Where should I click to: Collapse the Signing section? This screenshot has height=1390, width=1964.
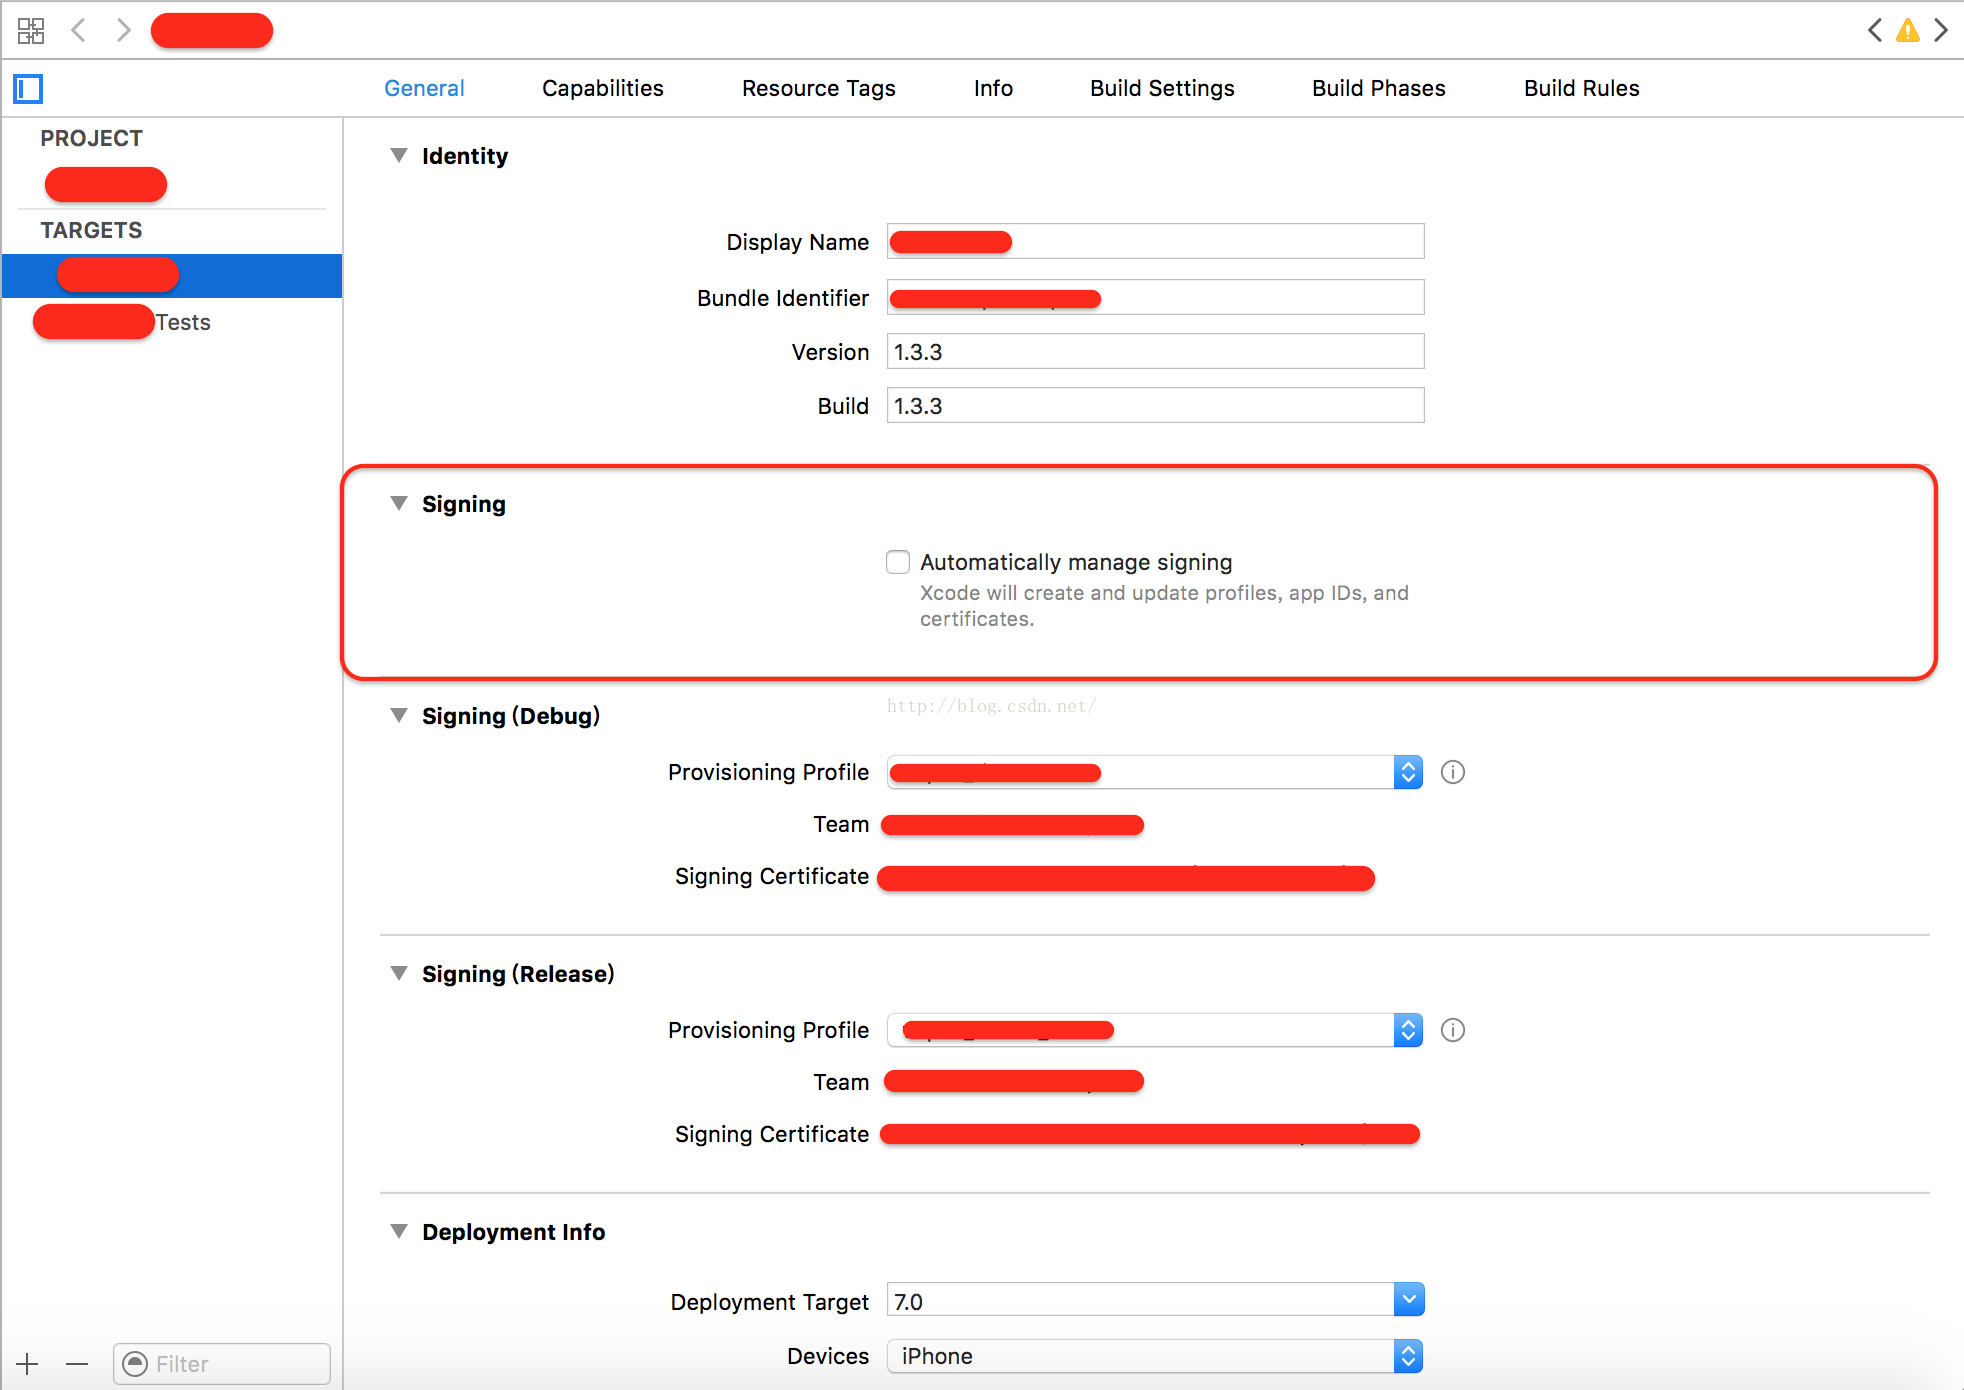(x=399, y=504)
